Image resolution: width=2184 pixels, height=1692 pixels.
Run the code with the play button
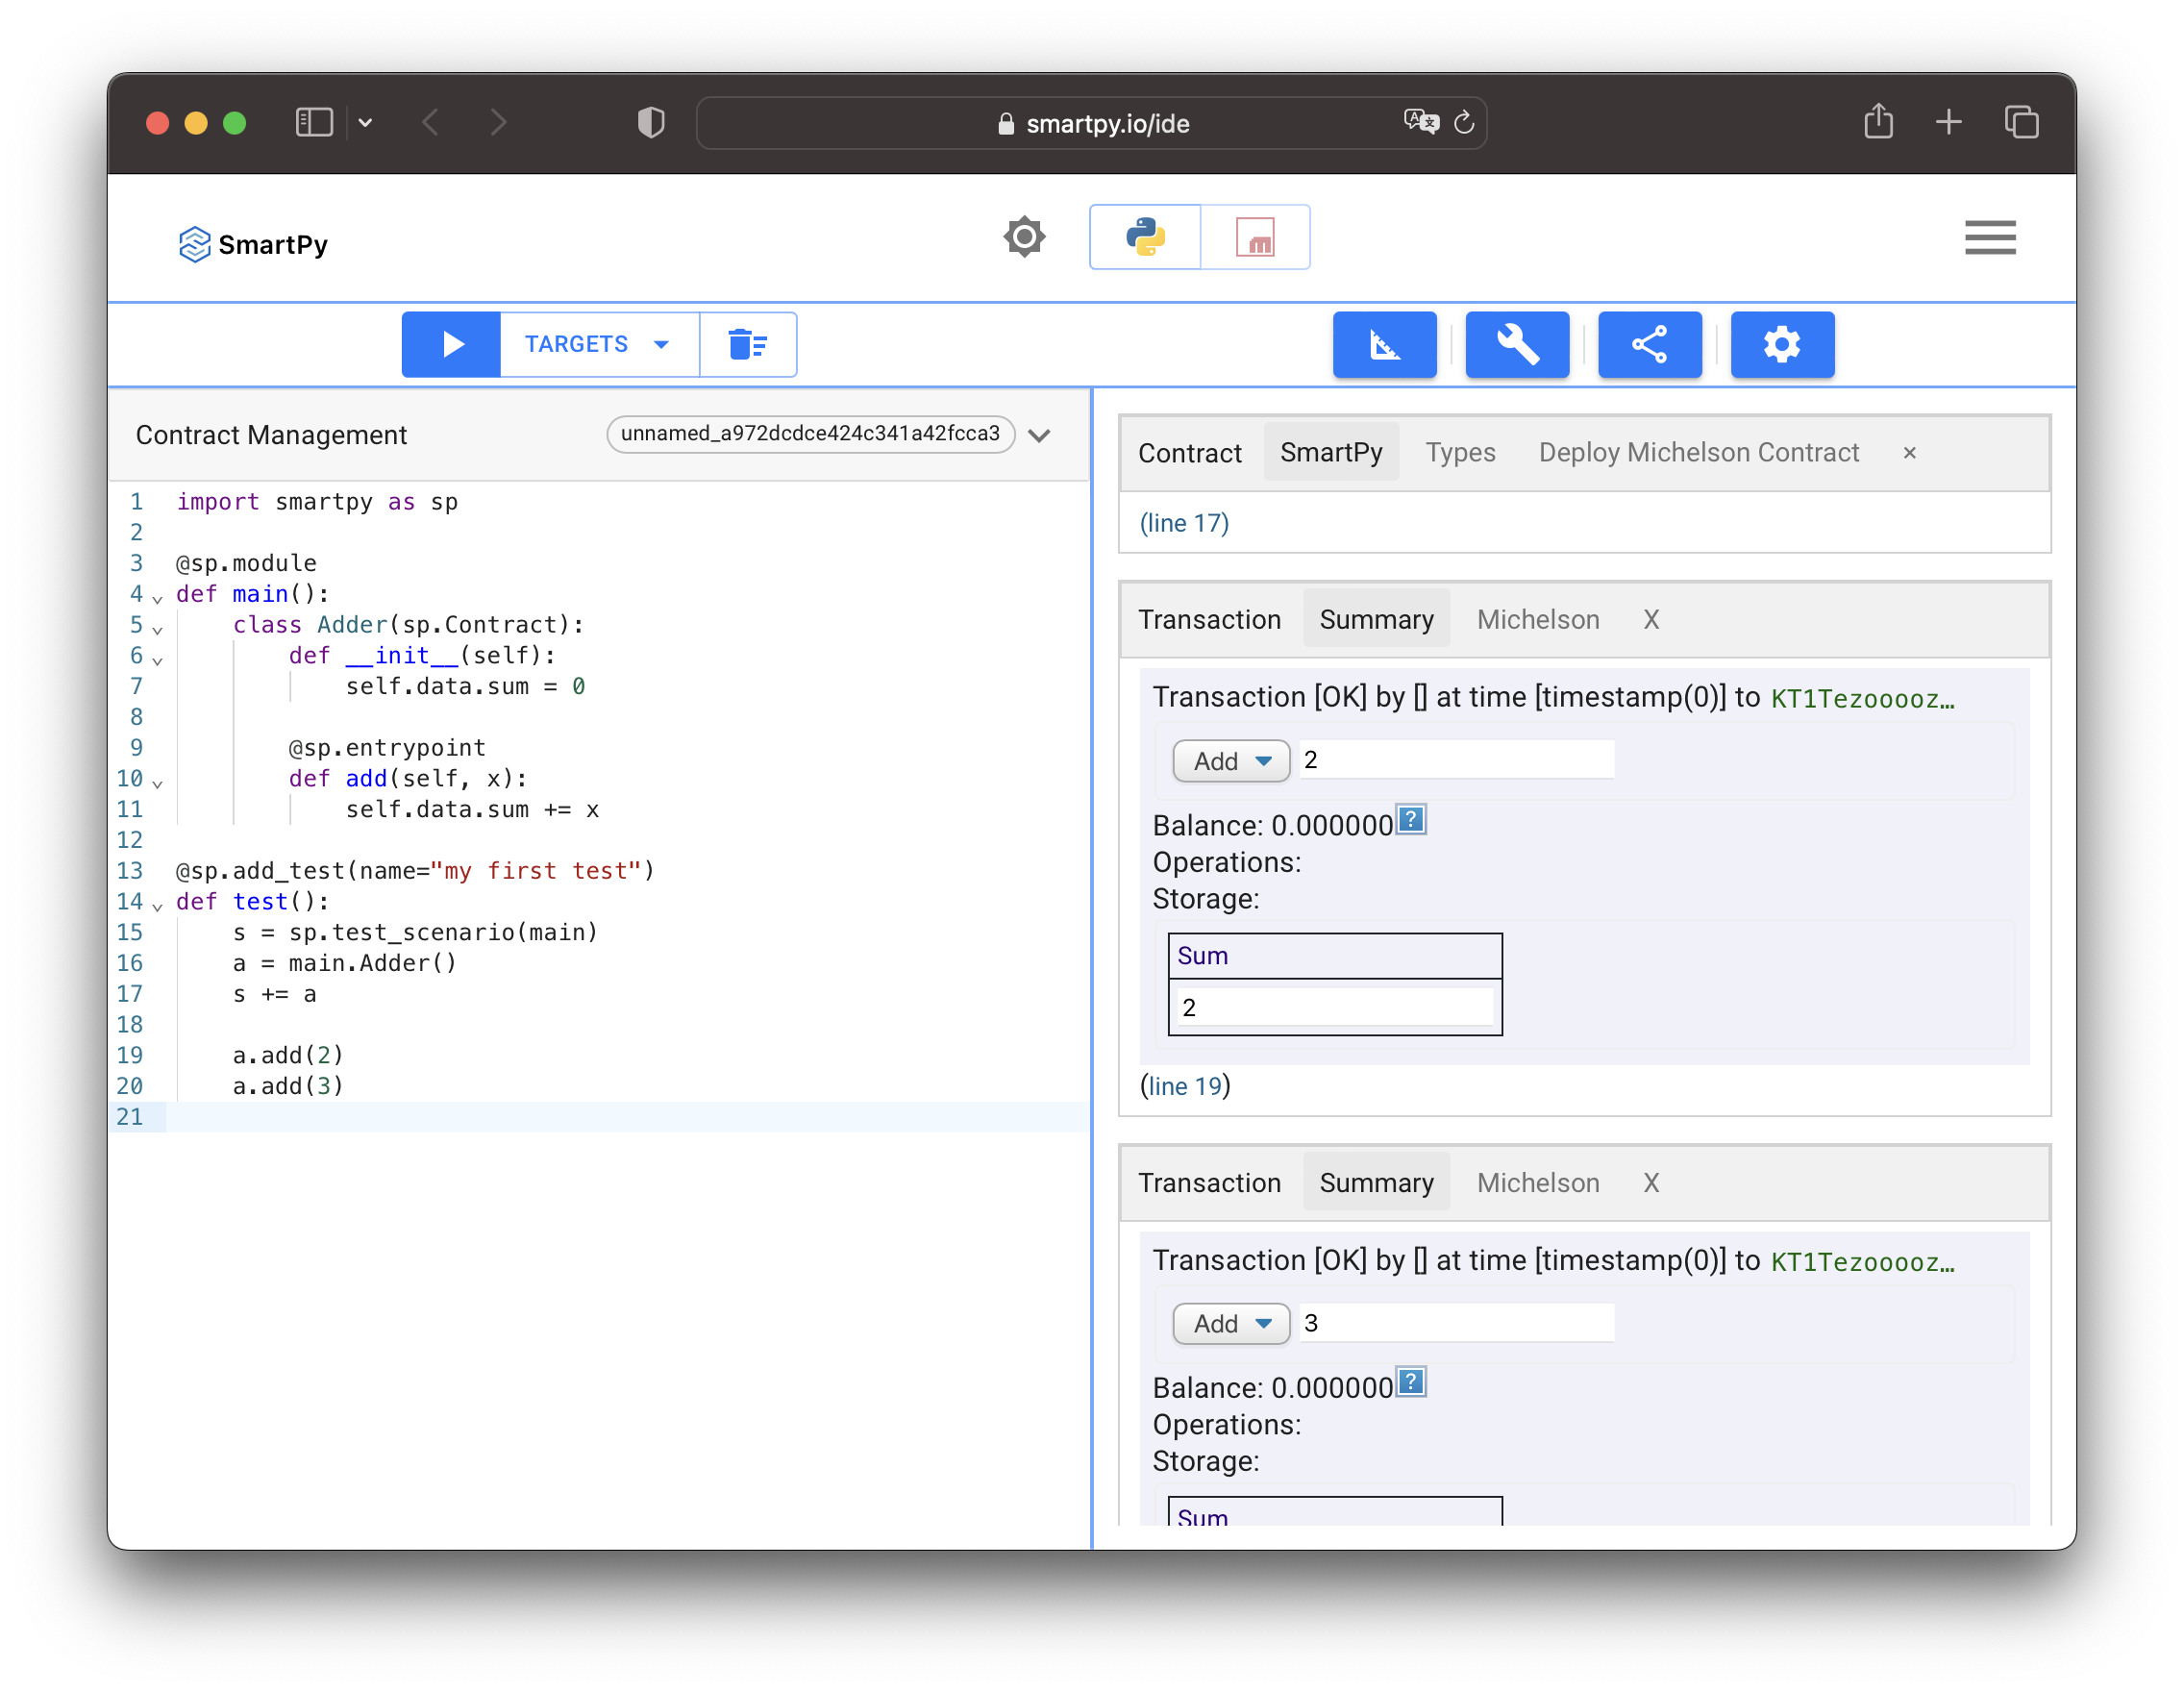[451, 344]
